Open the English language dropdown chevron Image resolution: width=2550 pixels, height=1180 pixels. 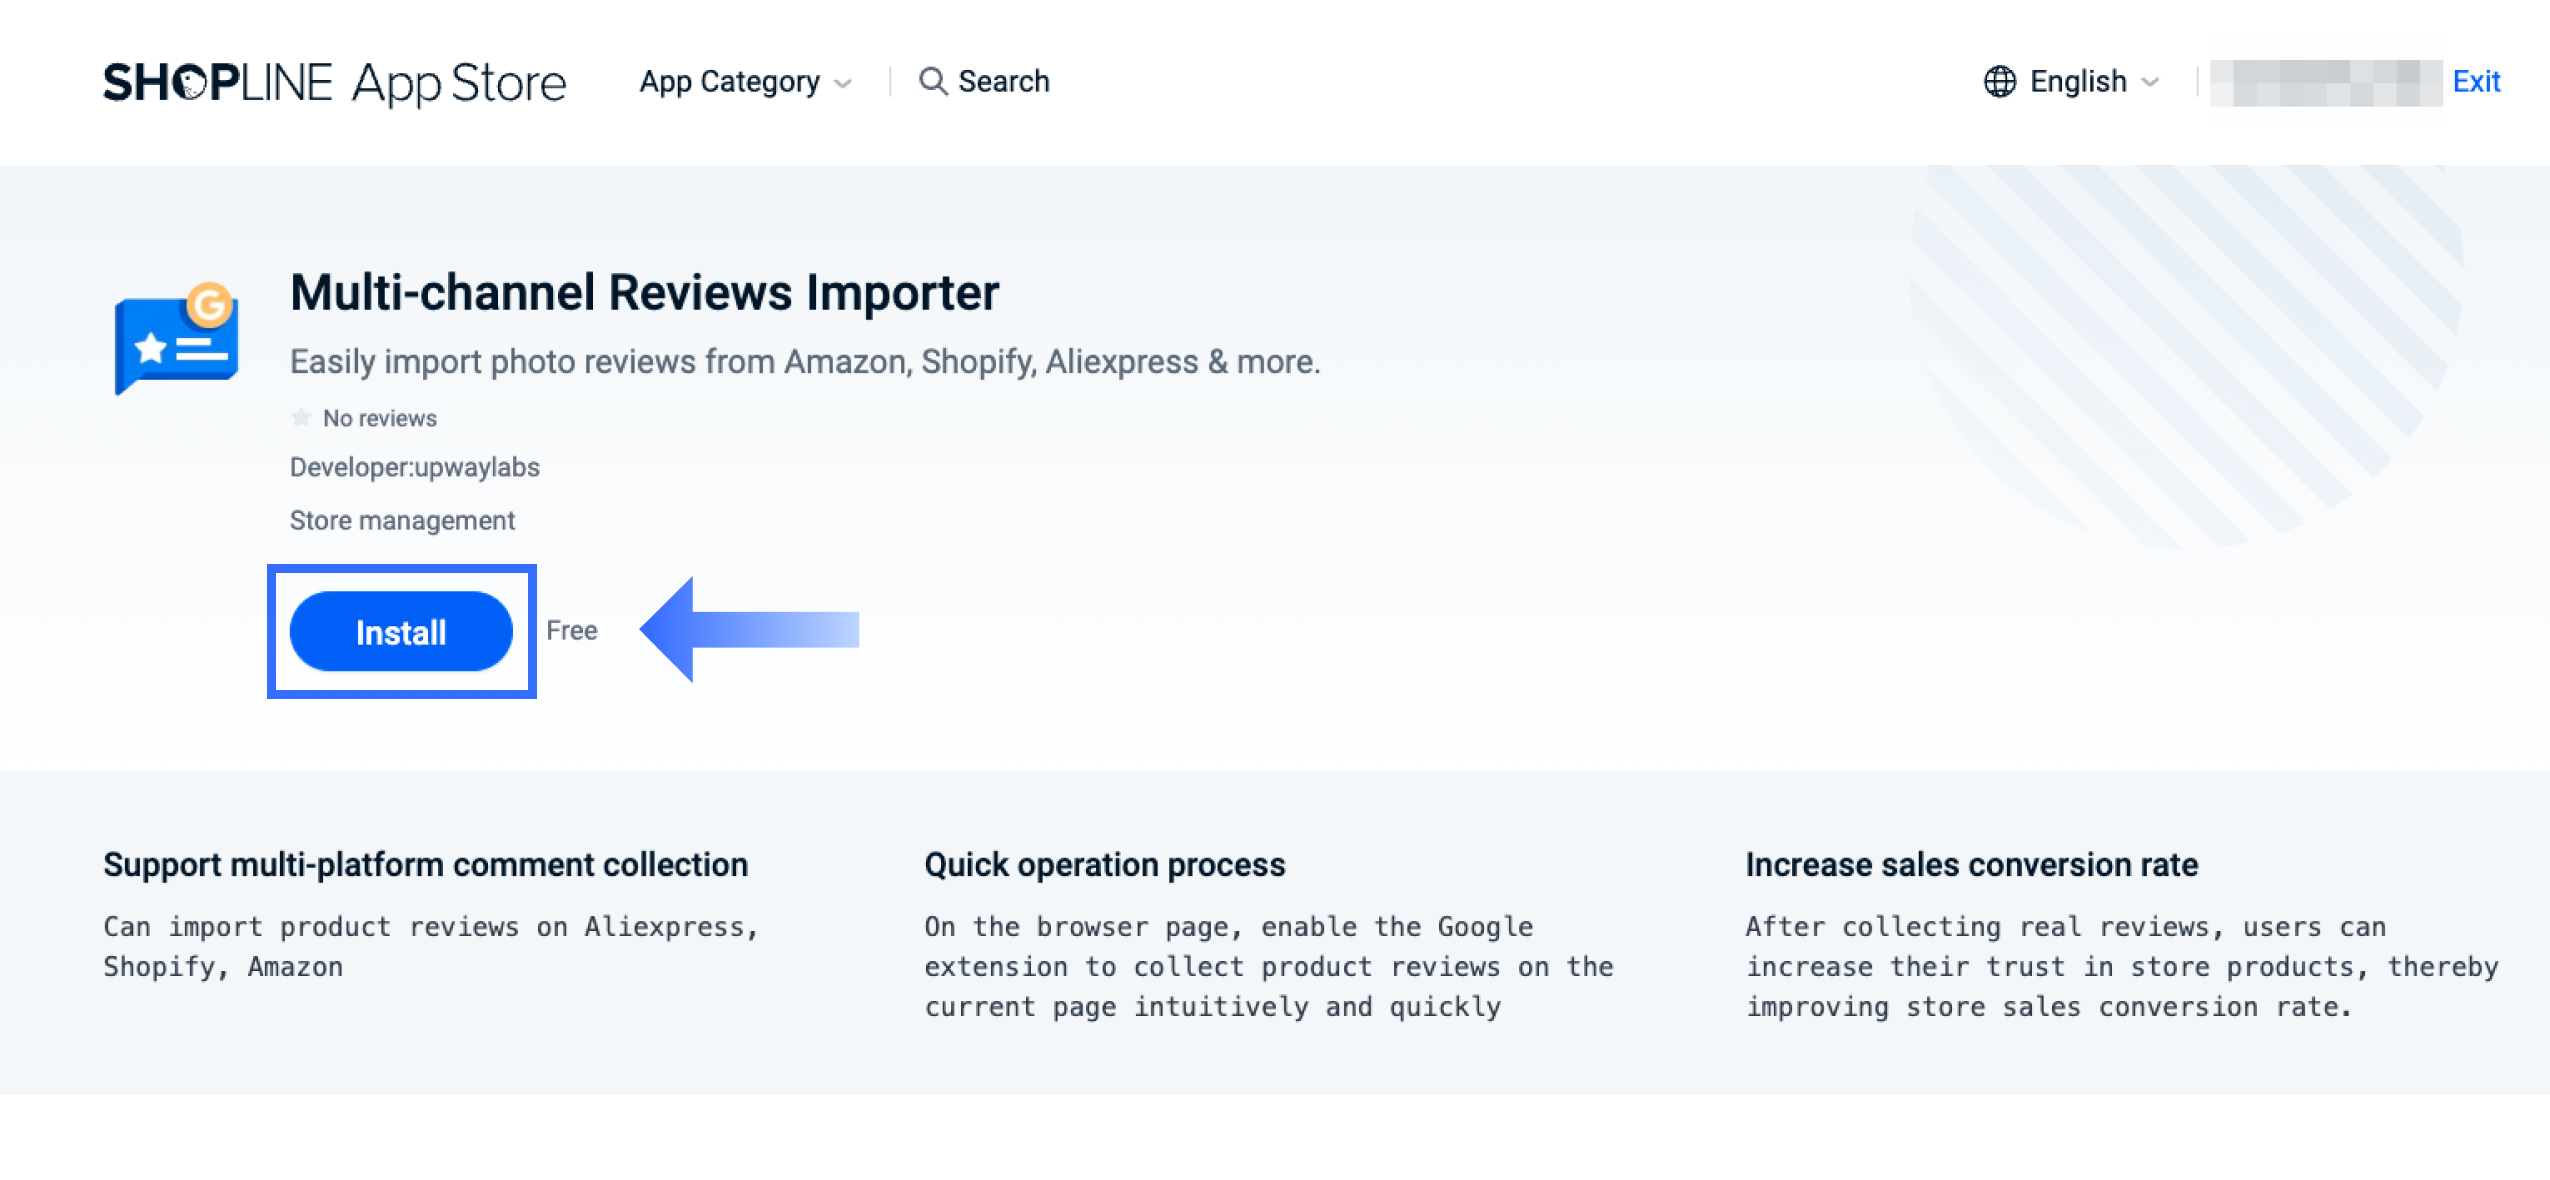[2151, 82]
